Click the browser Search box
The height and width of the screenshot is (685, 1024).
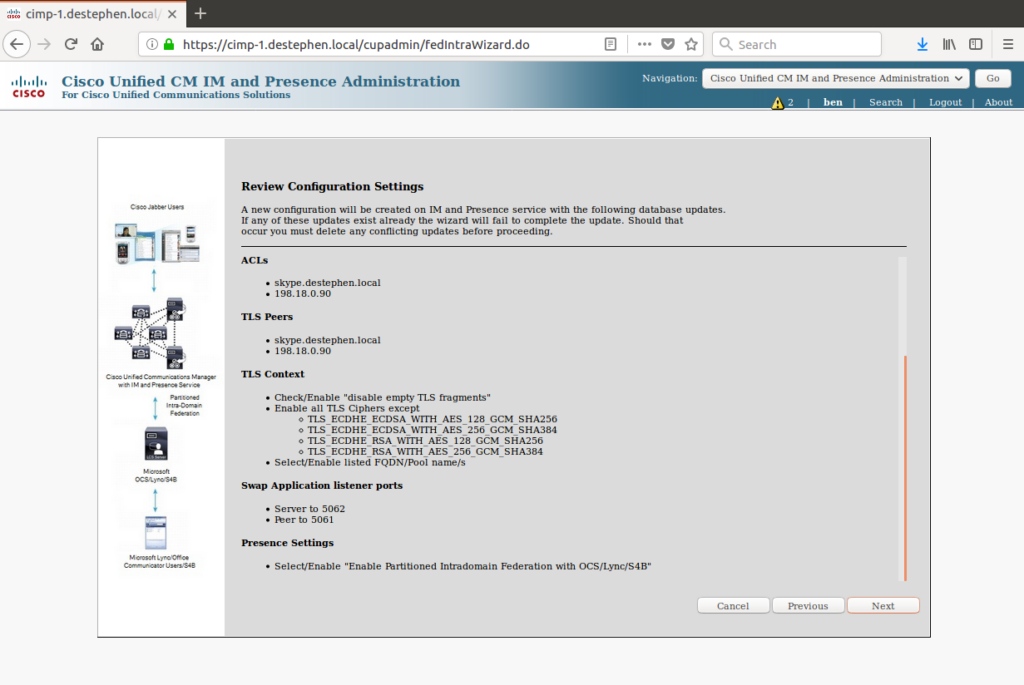click(797, 44)
